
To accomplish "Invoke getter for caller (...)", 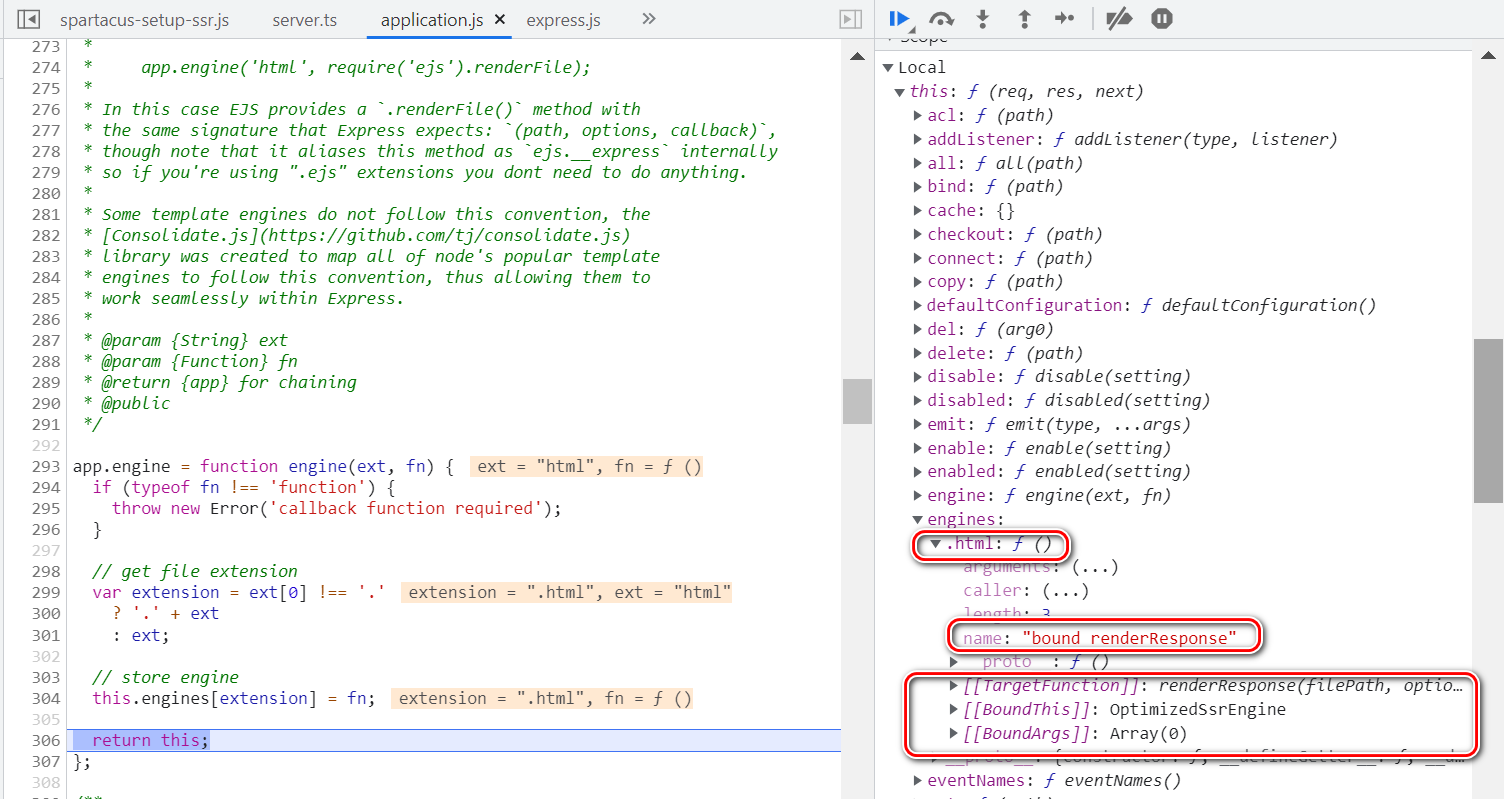I will 1065,590.
